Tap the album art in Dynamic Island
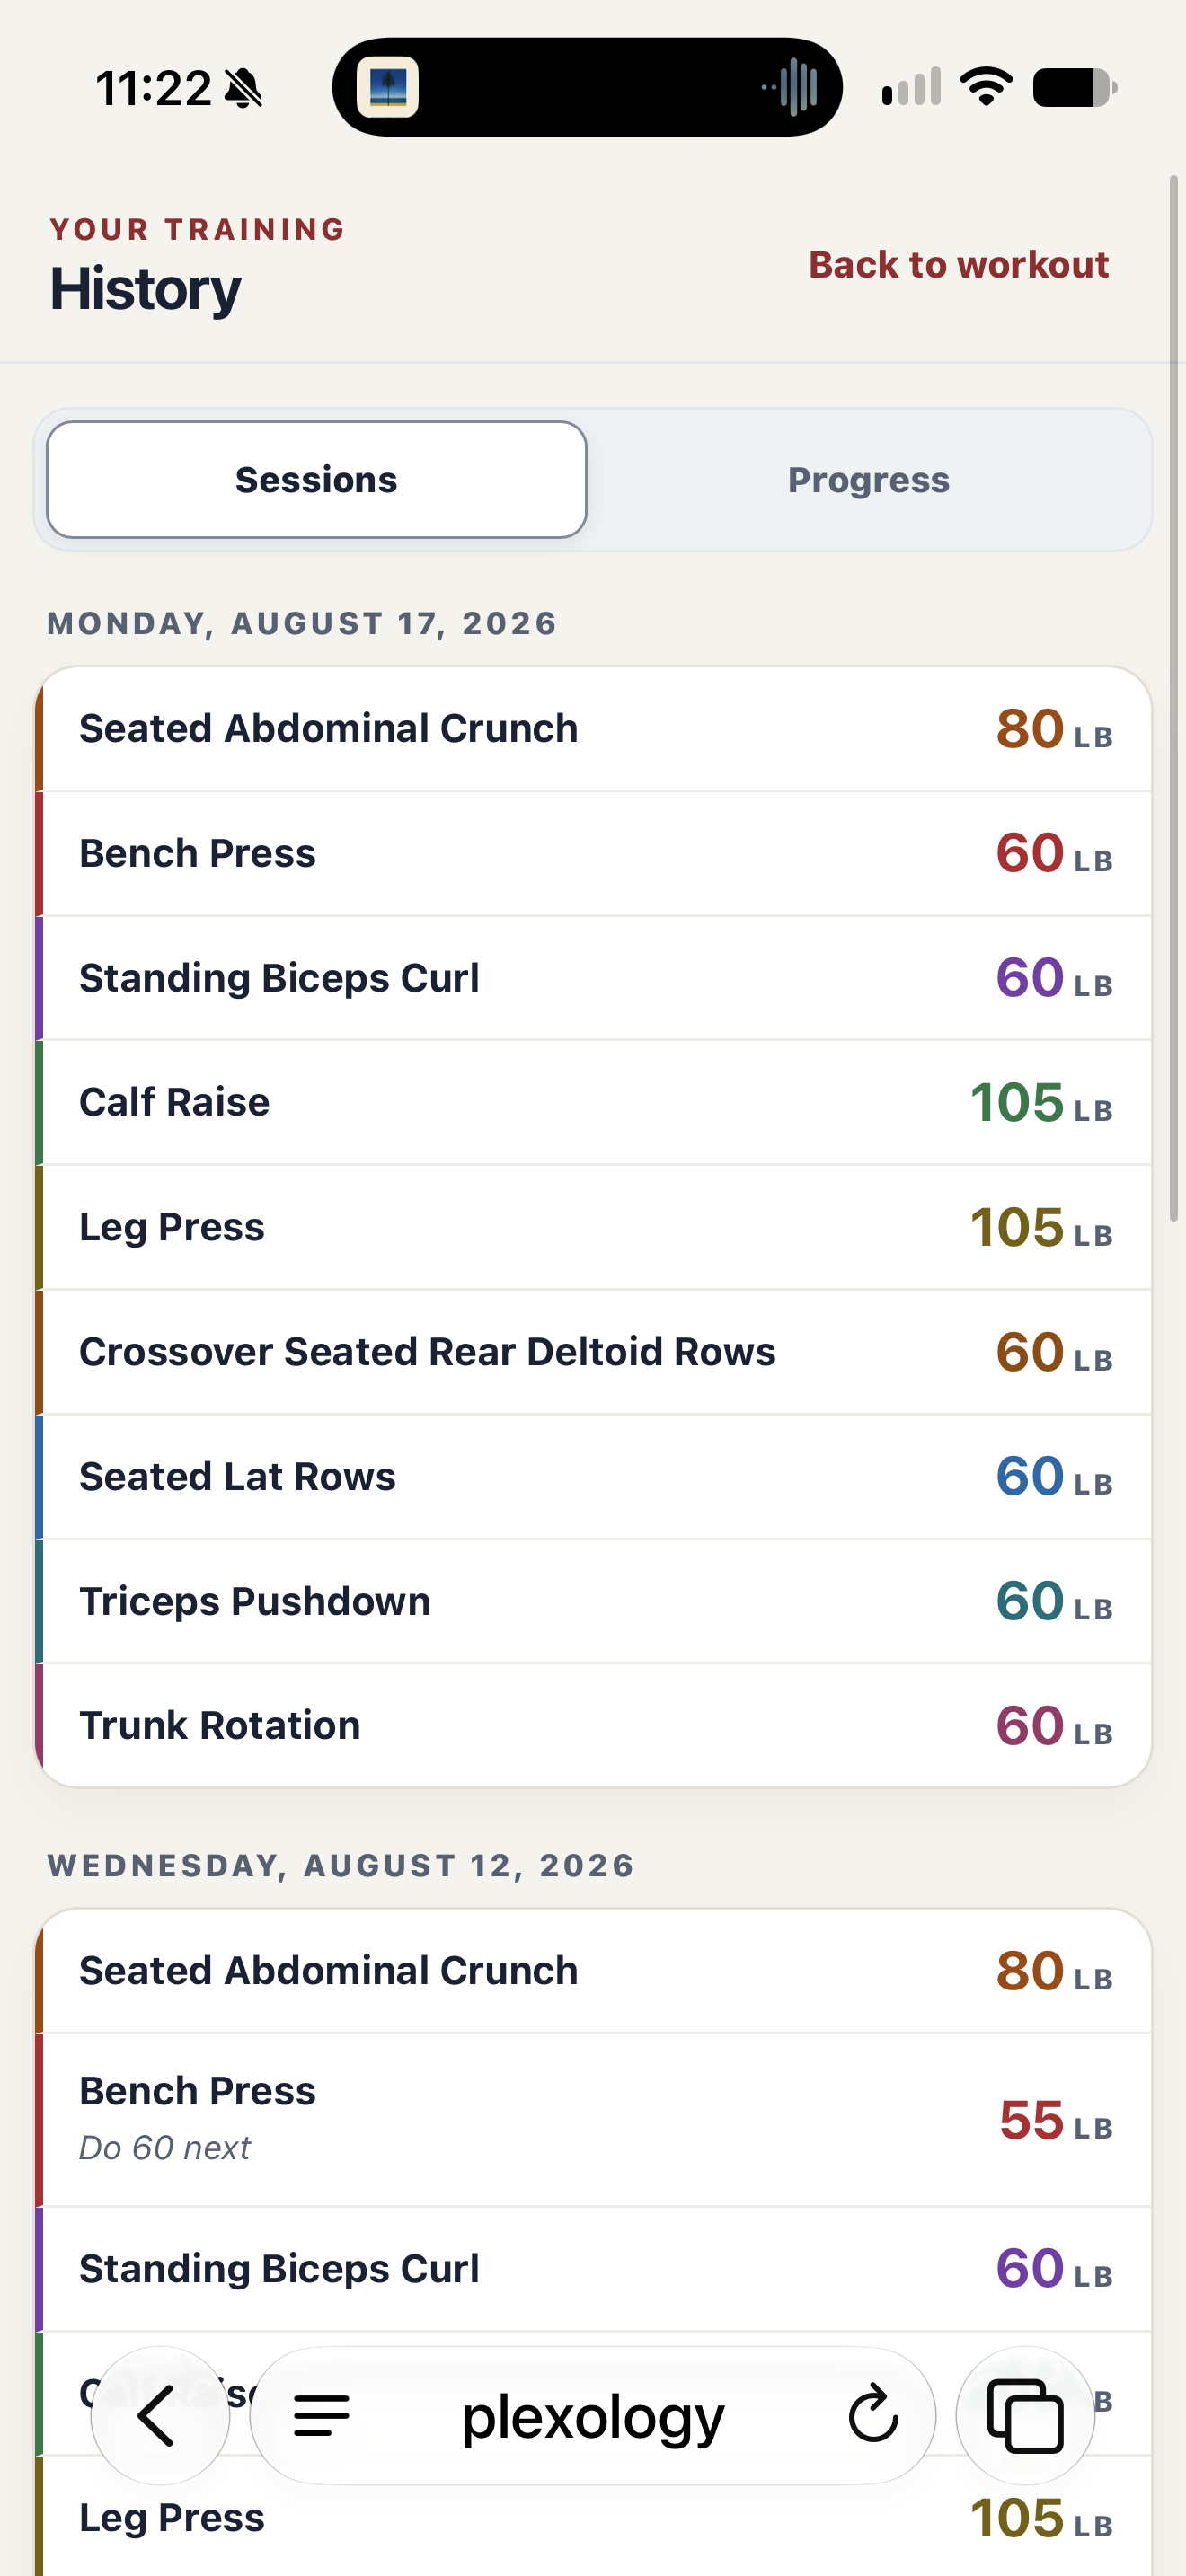 coord(389,88)
